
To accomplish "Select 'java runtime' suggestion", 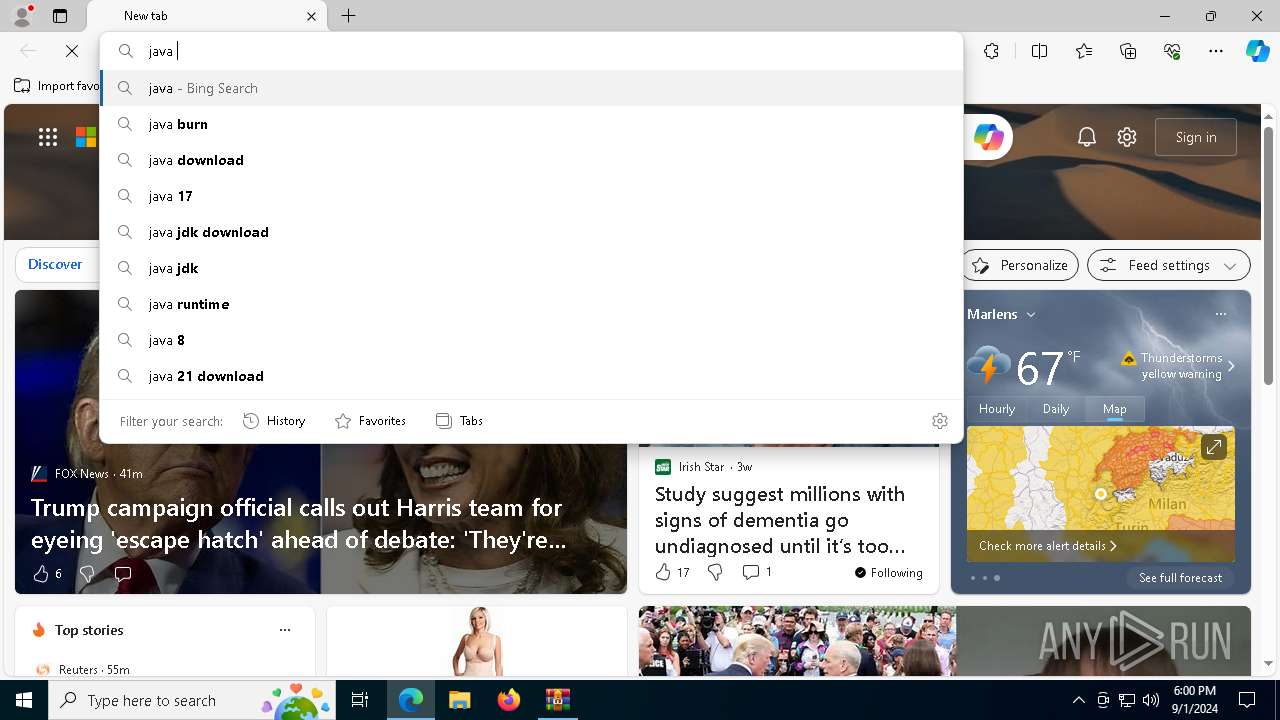I will click(x=532, y=304).
